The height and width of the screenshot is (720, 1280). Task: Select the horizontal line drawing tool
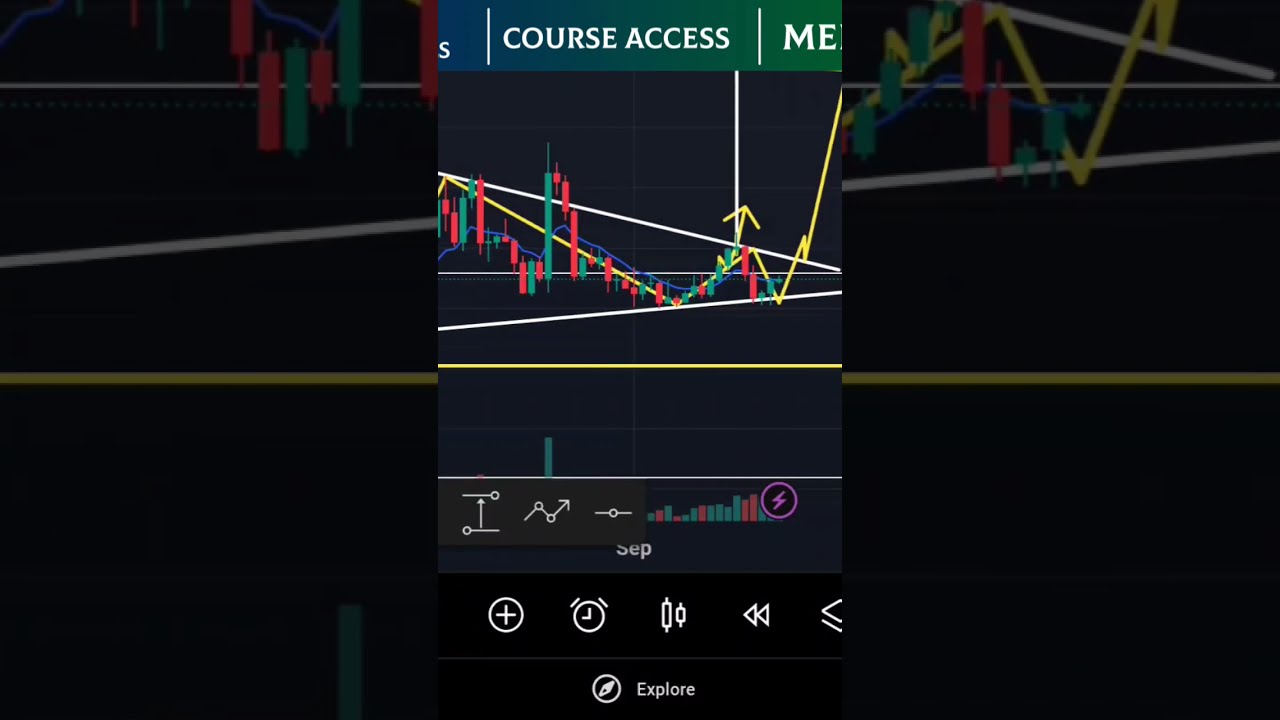pos(613,513)
